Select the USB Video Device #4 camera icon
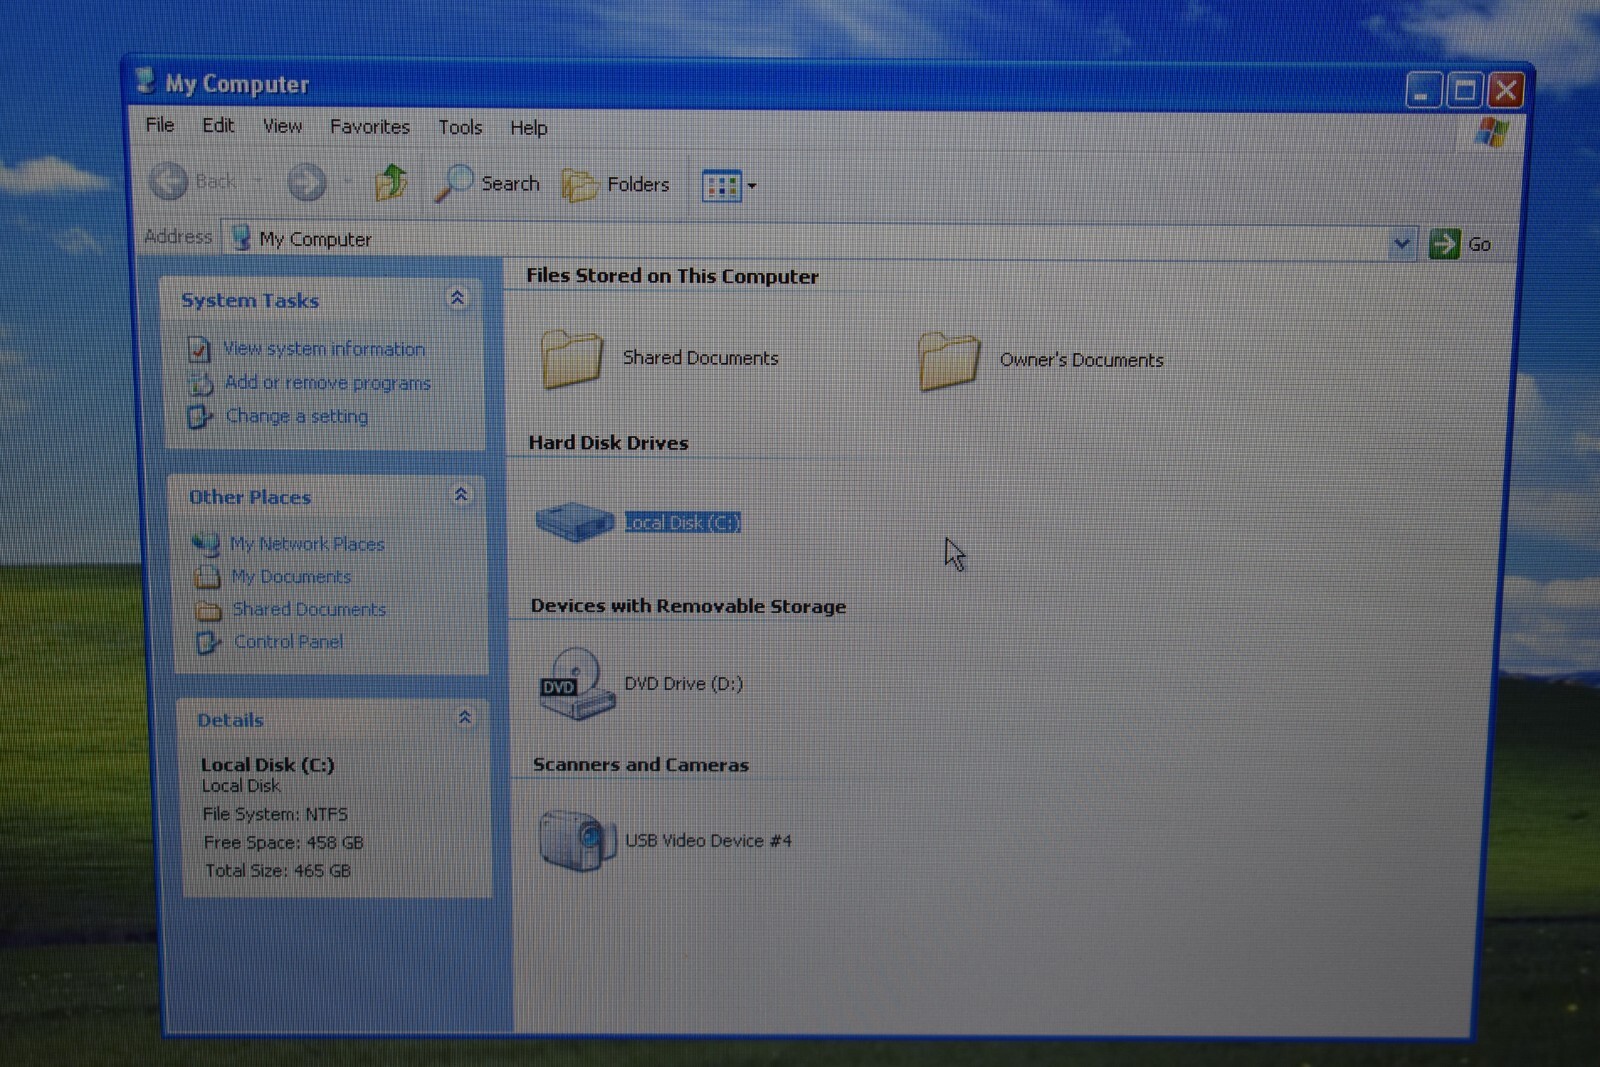1600x1067 pixels. pyautogui.click(x=577, y=840)
